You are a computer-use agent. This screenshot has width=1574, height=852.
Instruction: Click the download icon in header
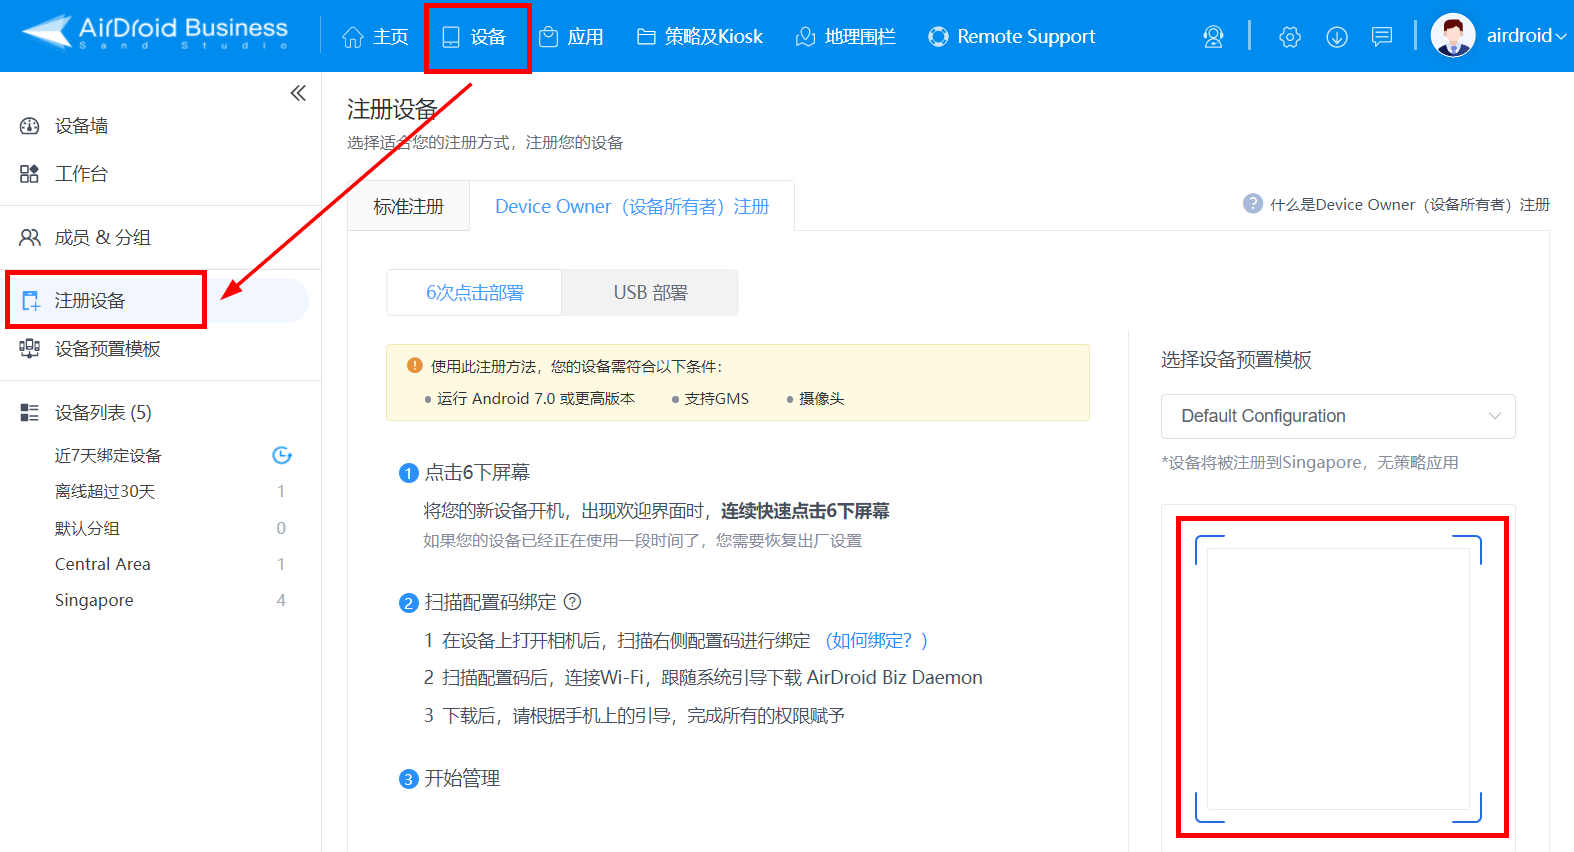pyautogui.click(x=1337, y=37)
